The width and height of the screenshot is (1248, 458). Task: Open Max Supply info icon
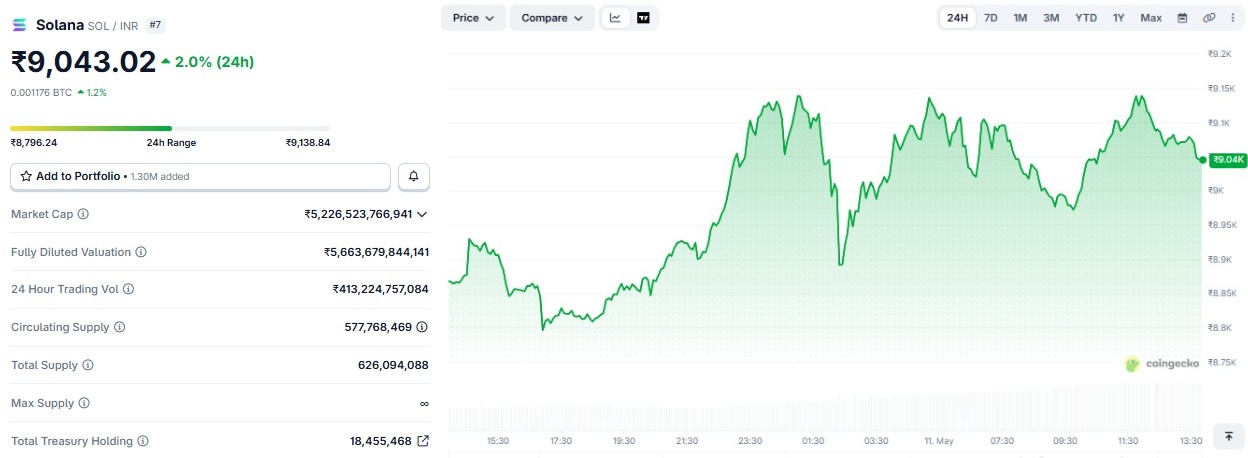coord(84,403)
